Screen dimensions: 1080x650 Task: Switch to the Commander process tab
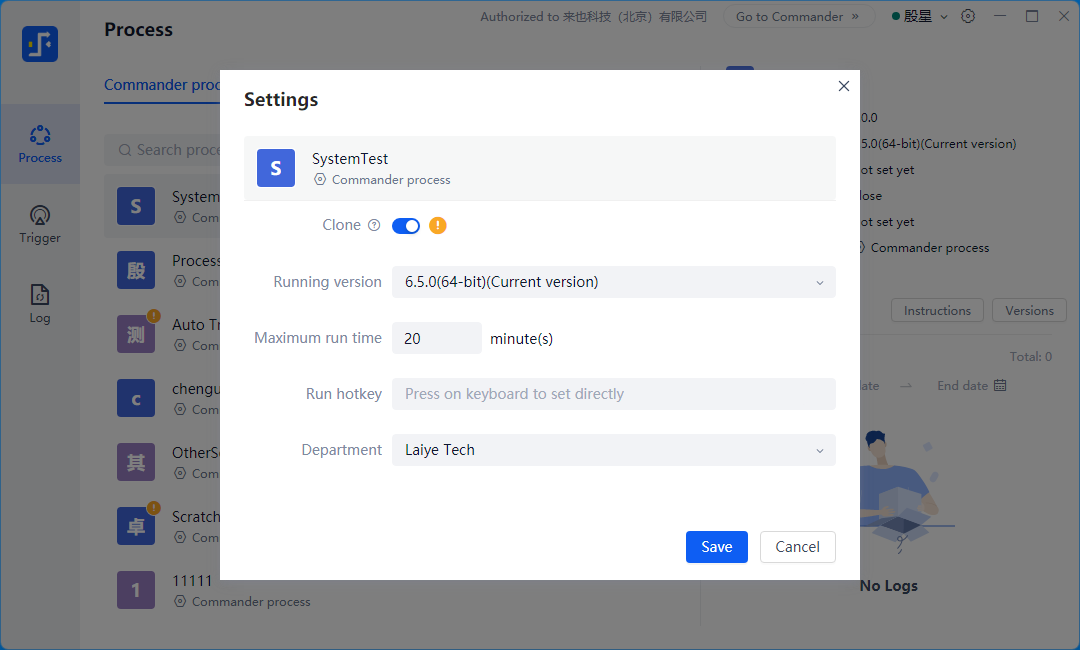pos(162,85)
